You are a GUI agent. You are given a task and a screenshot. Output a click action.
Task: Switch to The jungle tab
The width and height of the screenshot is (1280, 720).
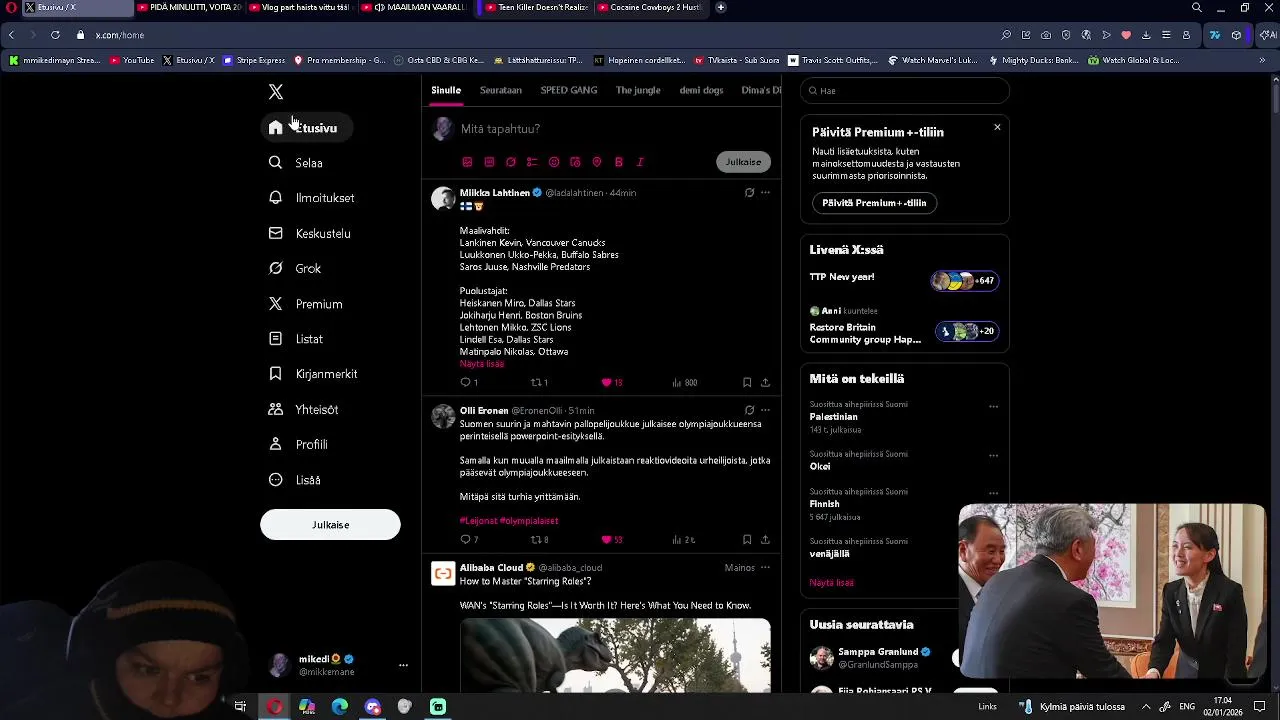point(638,90)
